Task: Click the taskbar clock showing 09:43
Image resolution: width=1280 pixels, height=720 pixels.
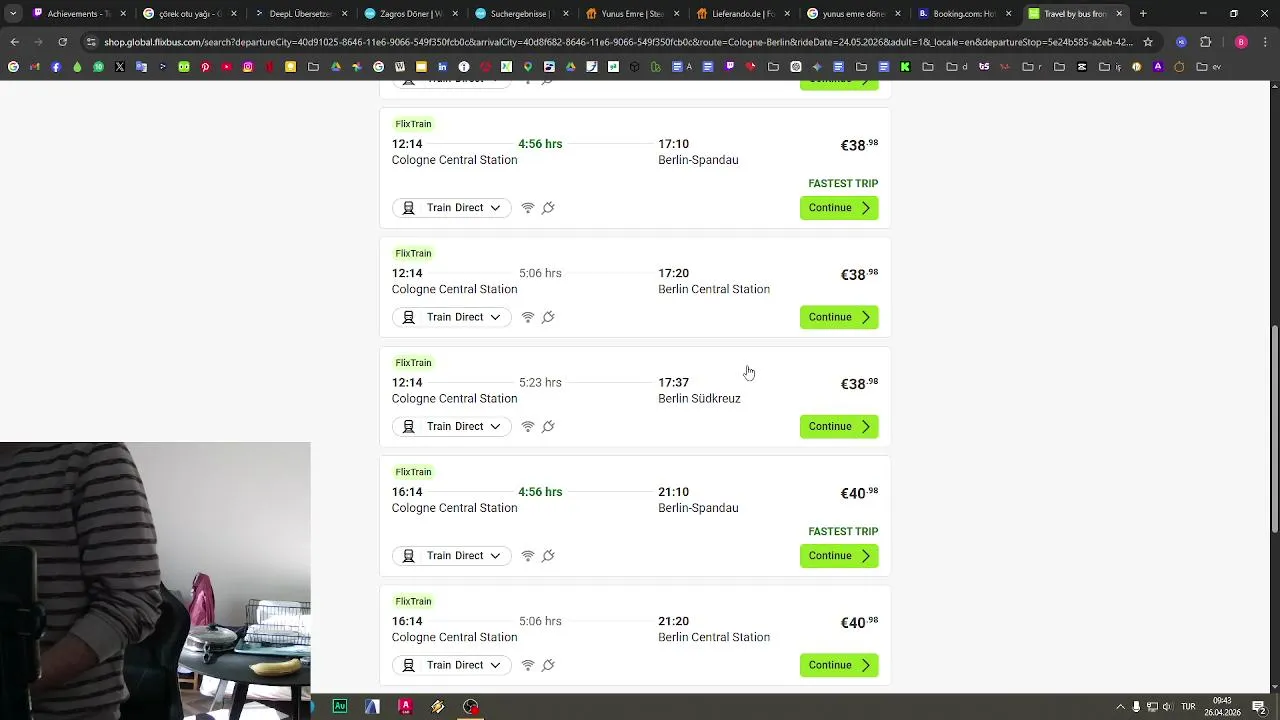Action: 1221,706
